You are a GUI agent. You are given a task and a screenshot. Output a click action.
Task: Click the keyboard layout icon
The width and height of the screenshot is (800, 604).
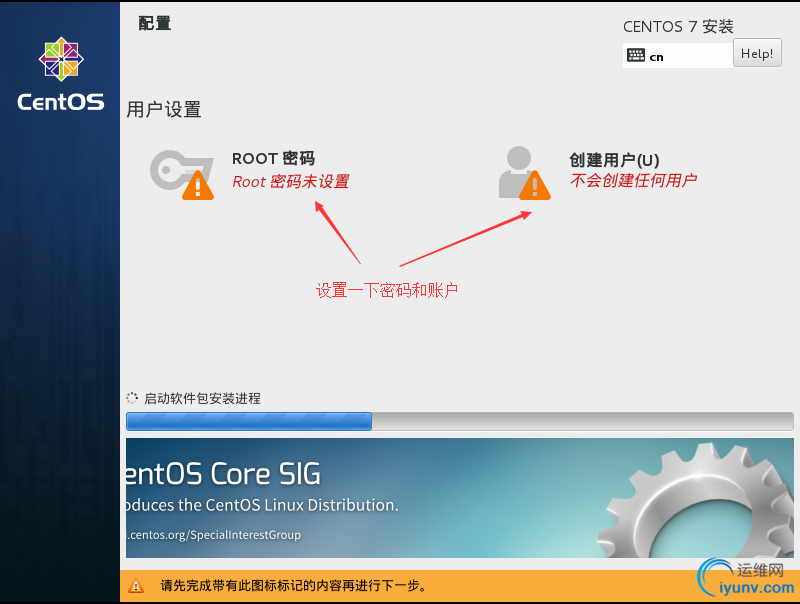pyautogui.click(x=636, y=55)
